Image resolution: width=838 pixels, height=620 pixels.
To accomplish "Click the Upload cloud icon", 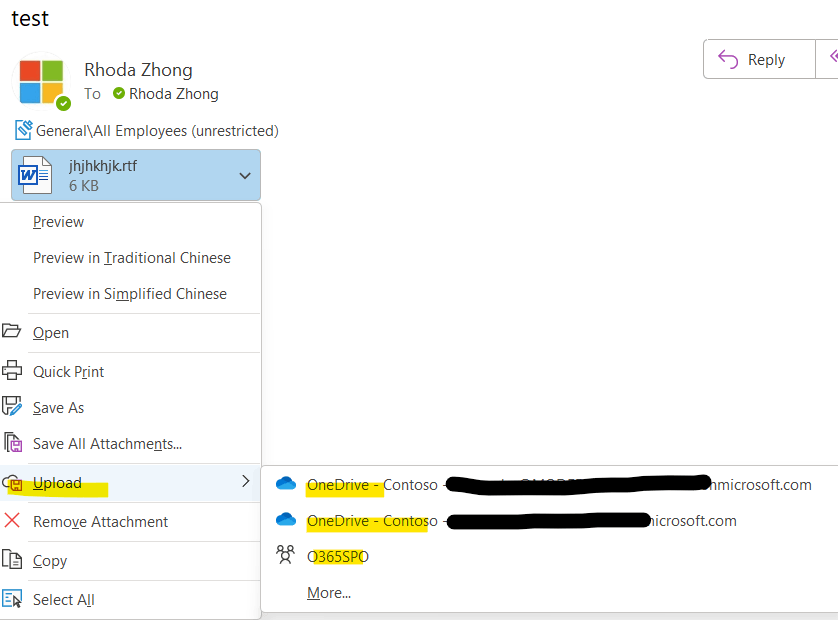I will pyautogui.click(x=13, y=484).
